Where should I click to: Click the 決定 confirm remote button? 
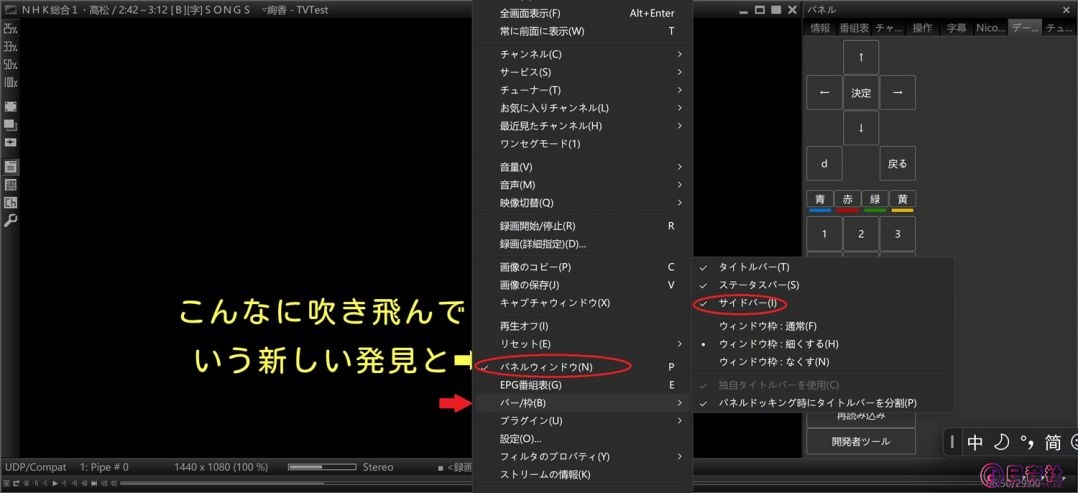pos(861,93)
